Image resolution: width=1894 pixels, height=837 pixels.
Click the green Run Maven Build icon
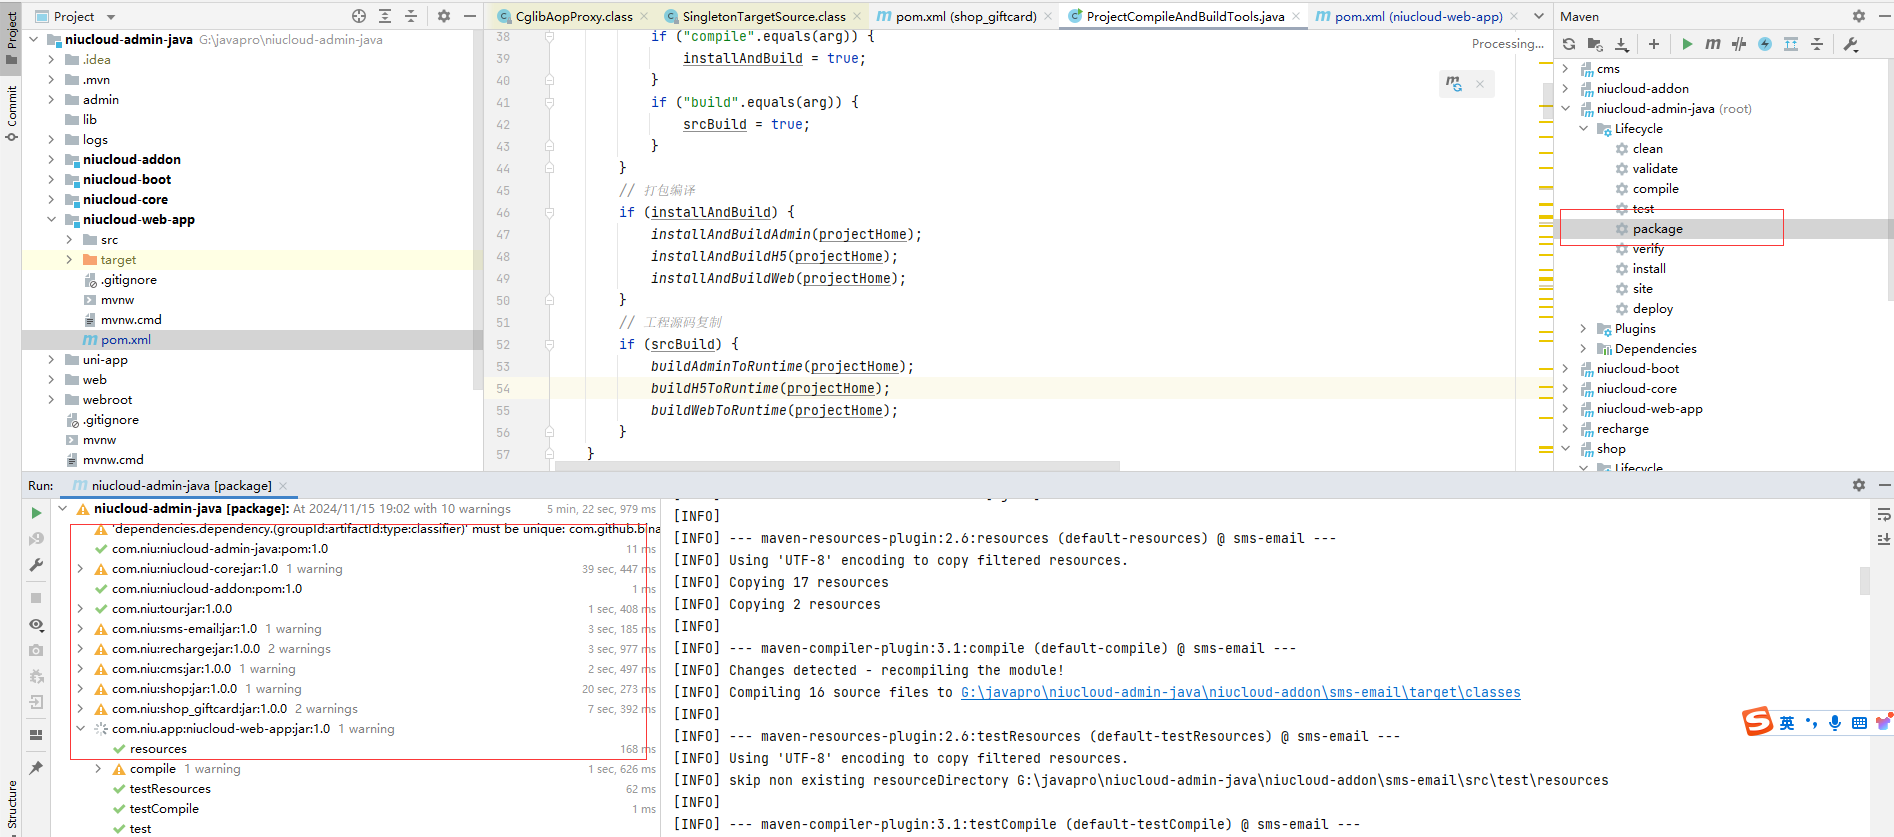click(1687, 44)
